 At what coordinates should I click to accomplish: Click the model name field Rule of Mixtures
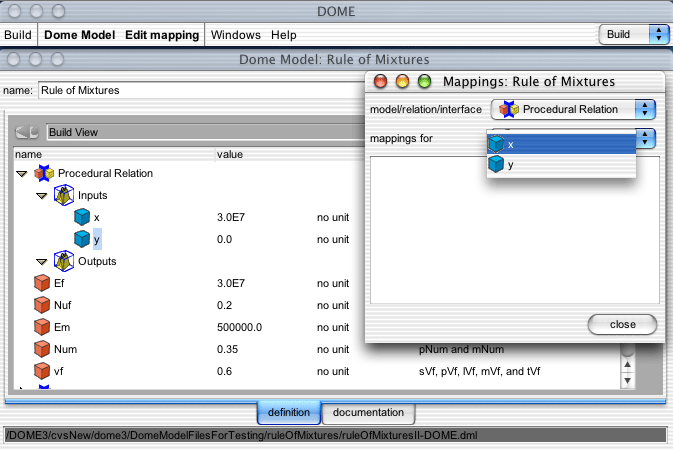(x=201, y=90)
